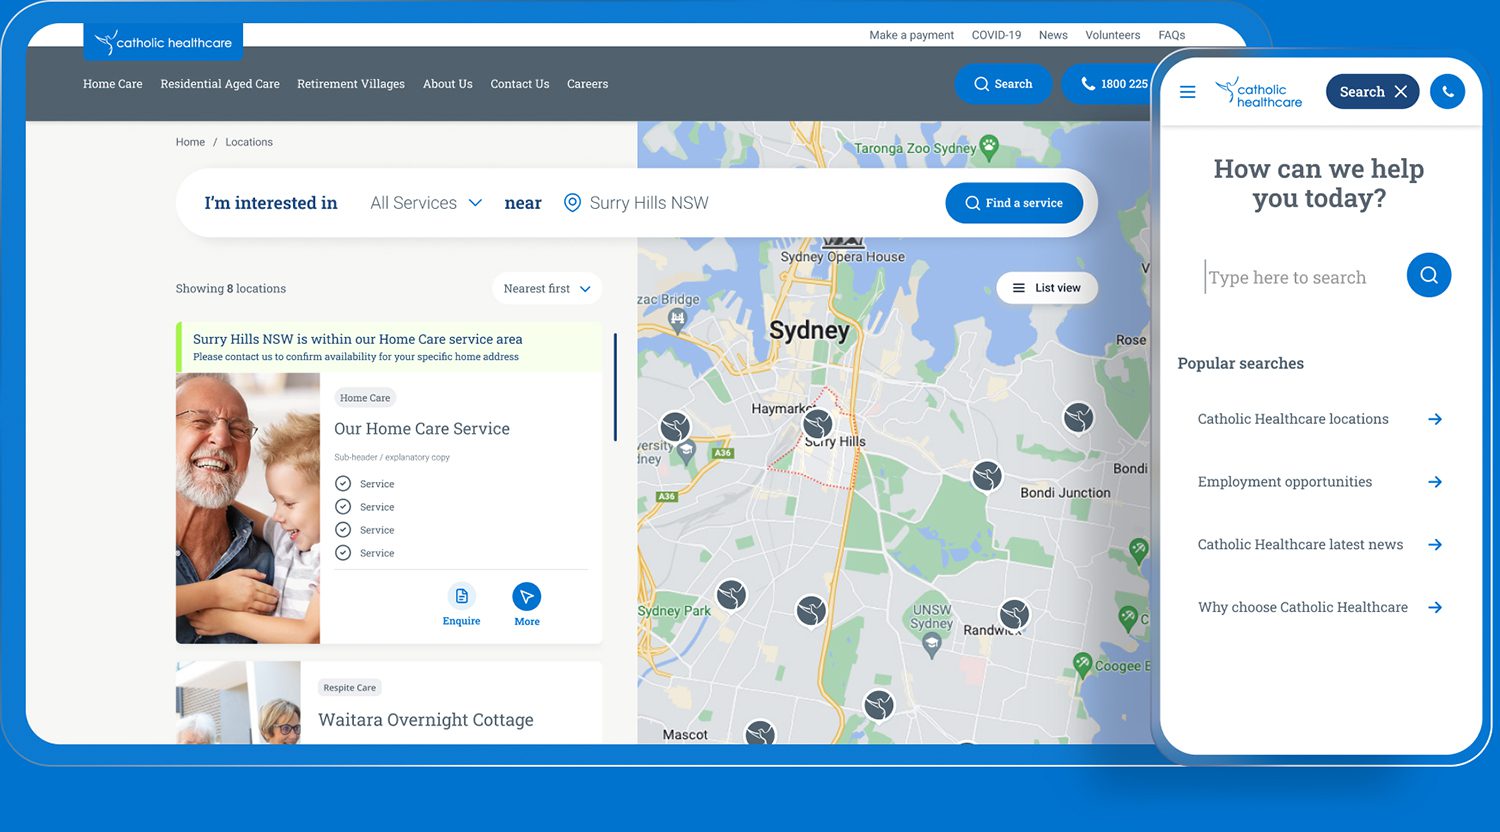
Task: Click the Catholic Healthcare logo in header
Action: click(163, 42)
